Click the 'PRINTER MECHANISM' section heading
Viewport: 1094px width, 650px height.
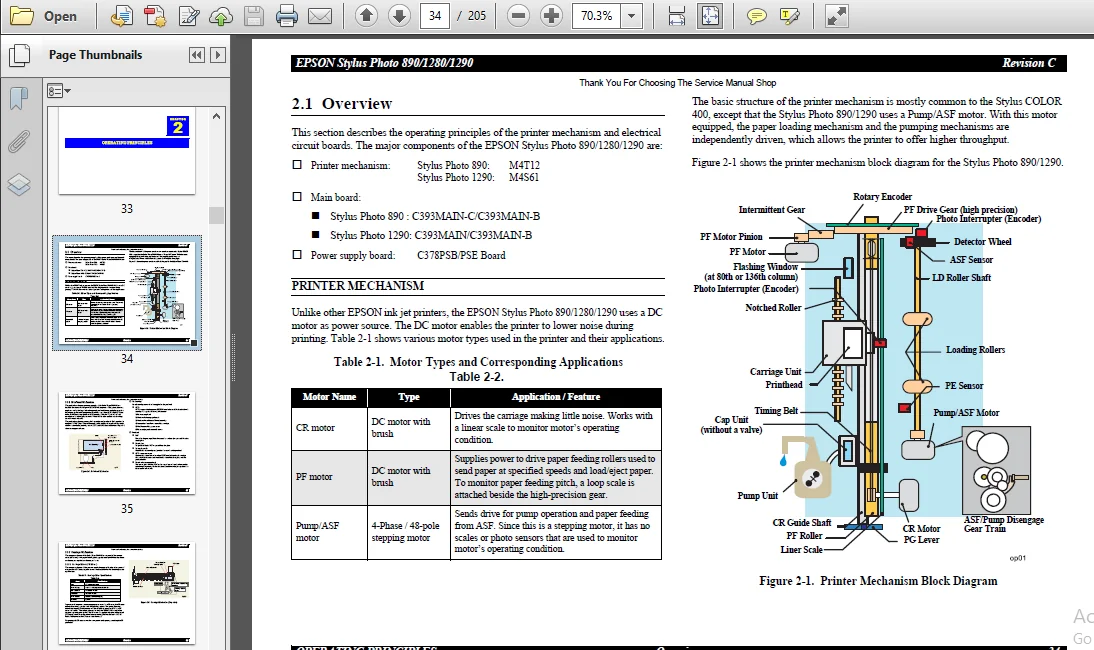tap(358, 286)
